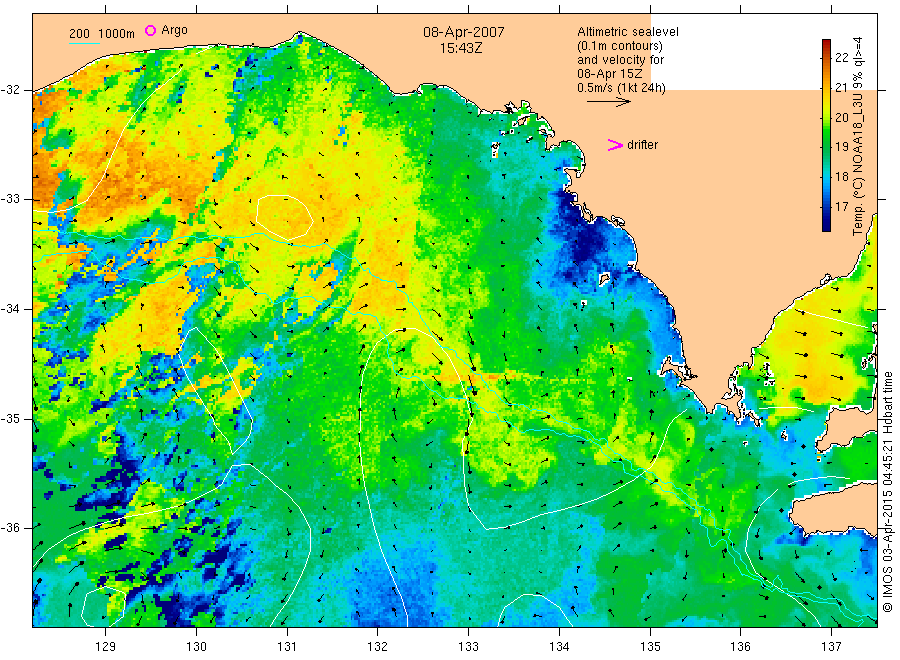Click the 0.5m/s velocity scale arrow
Screen dimensions: 900x660
pyautogui.click(x=608, y=102)
